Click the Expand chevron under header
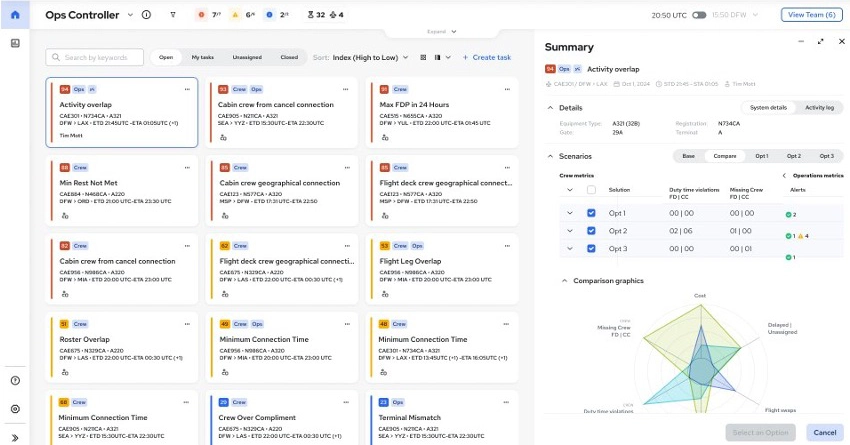Screen dimensions: 850x445 (454, 32)
